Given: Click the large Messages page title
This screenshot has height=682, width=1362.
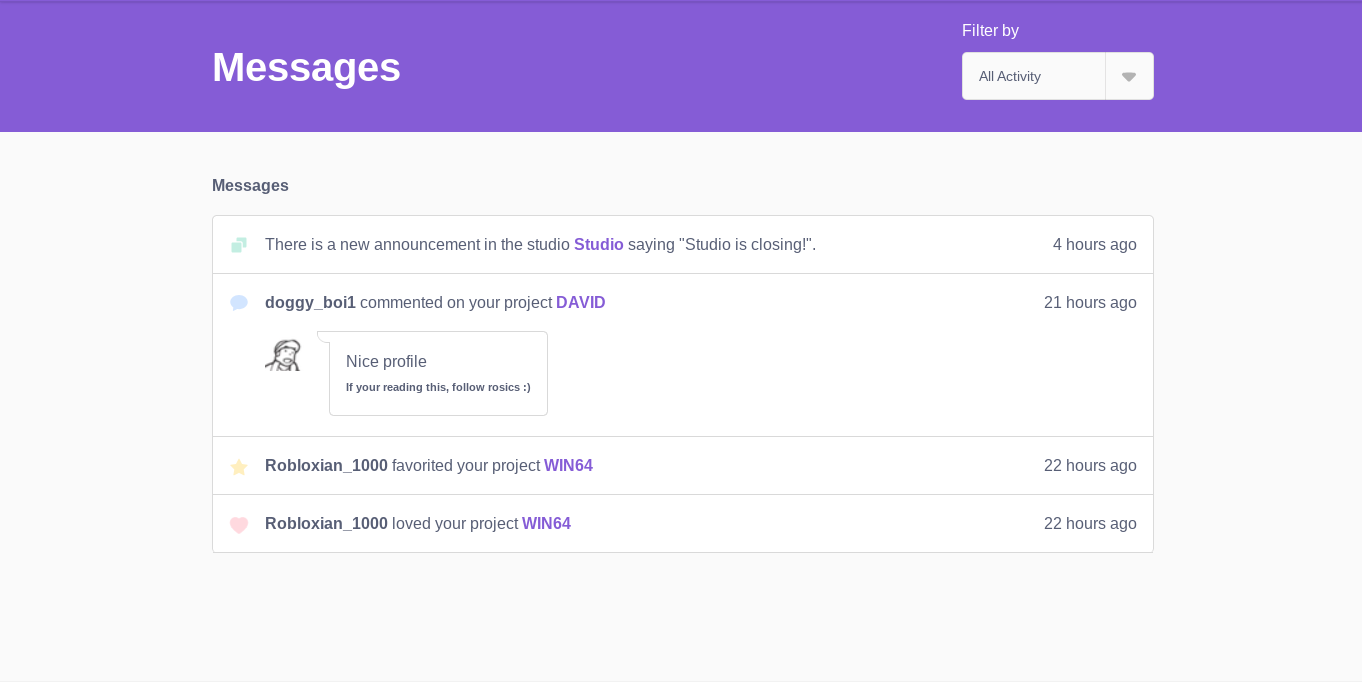Looking at the screenshot, I should click(x=306, y=68).
